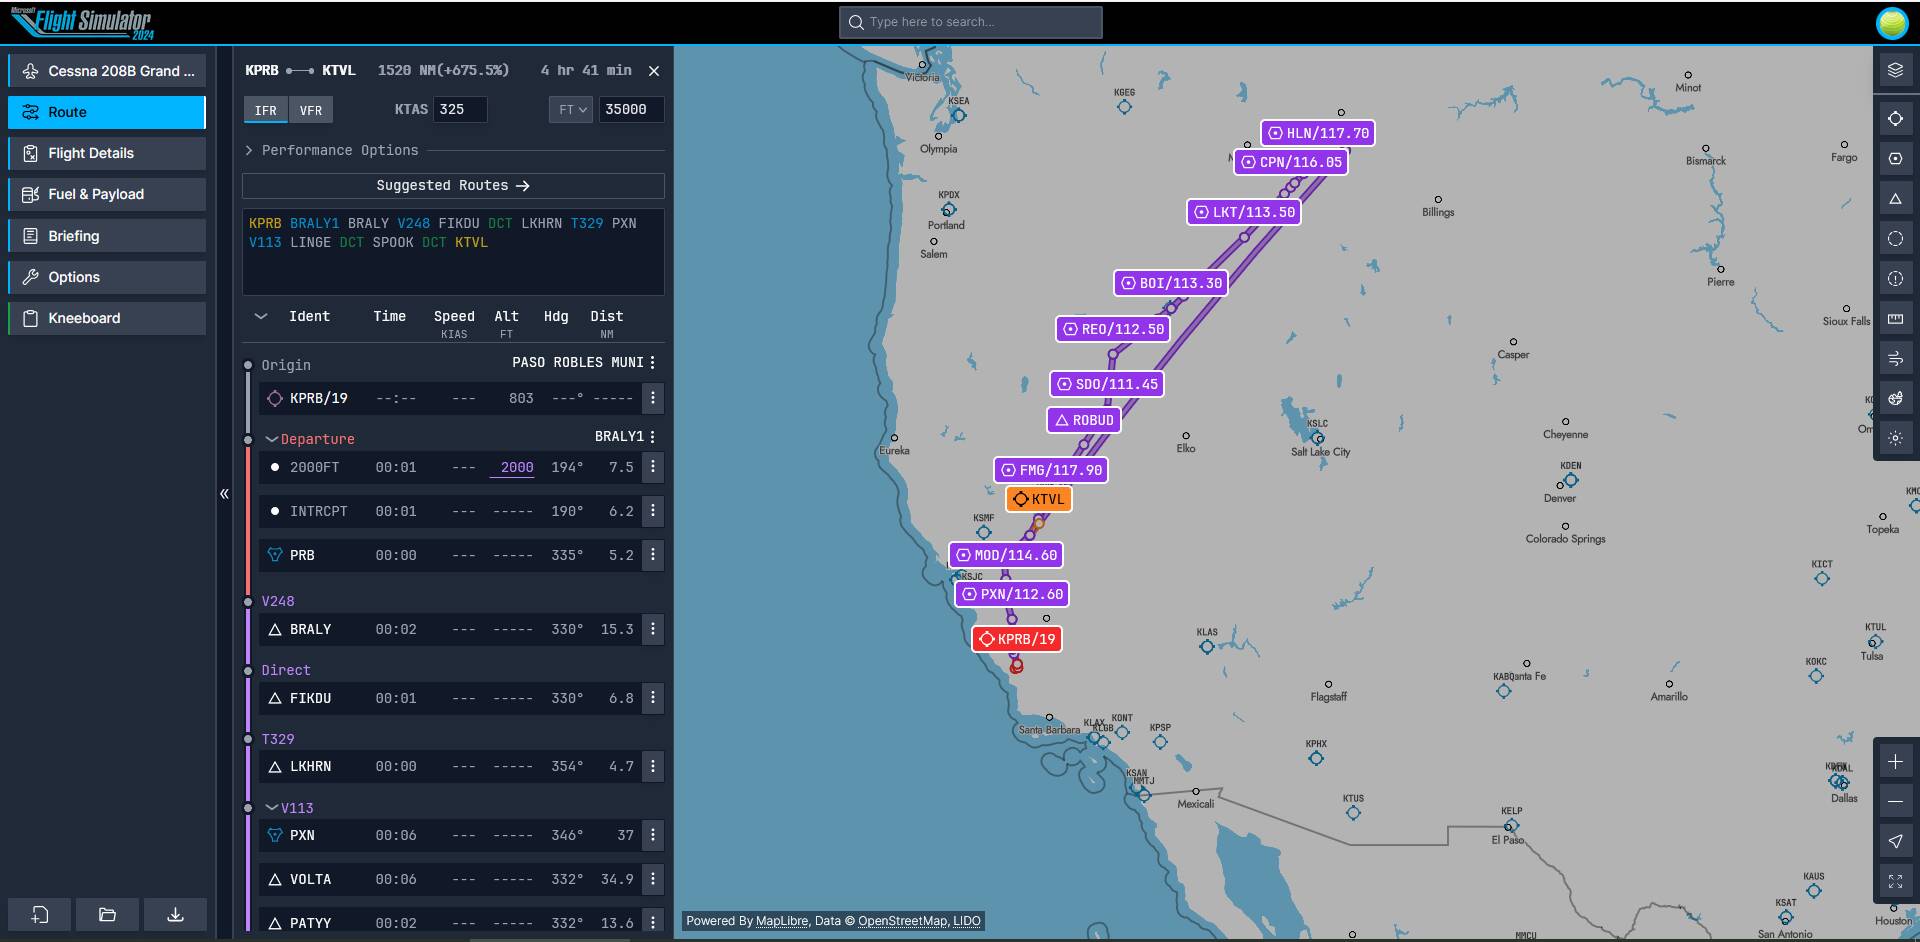Click Suggested Routes button
Screen dimensions: 1920x942
coord(453,186)
